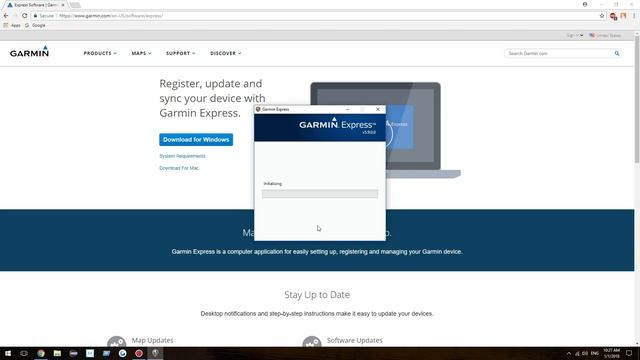The image size is (640, 360).
Task: Open a new browser tab
Action: point(75,5)
